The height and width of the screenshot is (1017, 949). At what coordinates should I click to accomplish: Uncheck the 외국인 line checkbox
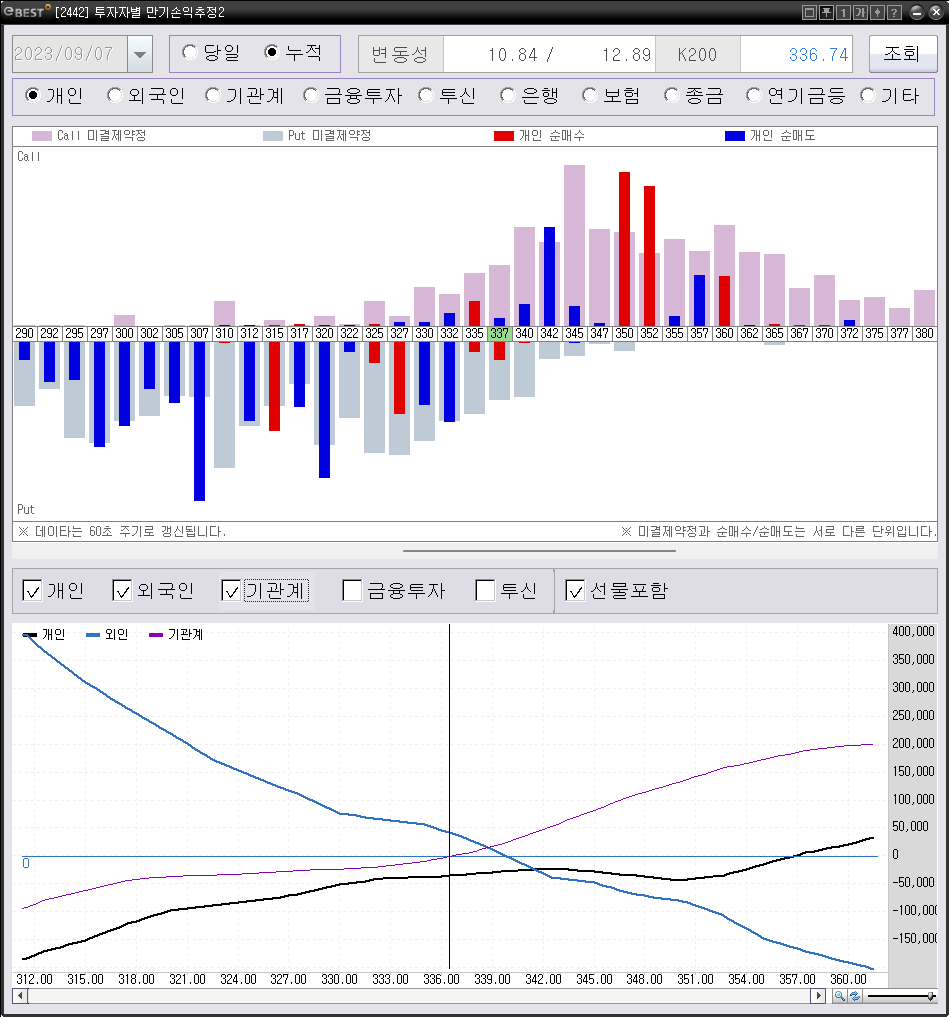[x=122, y=590]
